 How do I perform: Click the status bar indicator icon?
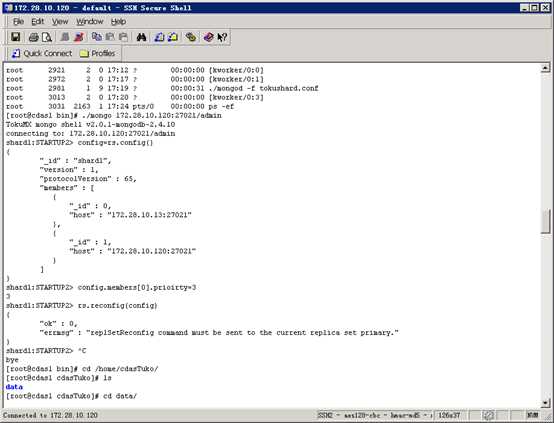[488, 415]
